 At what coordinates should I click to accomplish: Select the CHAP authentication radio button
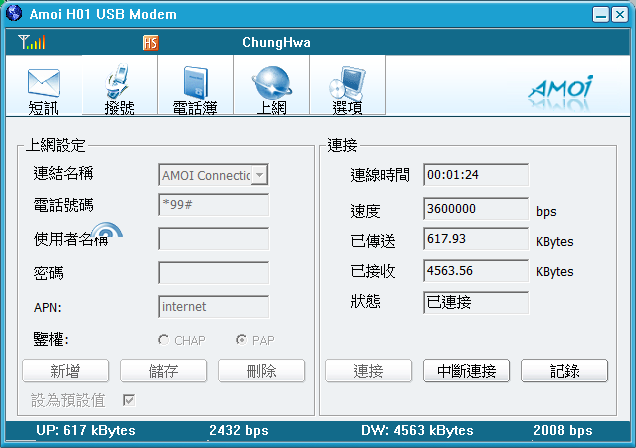click(x=163, y=340)
